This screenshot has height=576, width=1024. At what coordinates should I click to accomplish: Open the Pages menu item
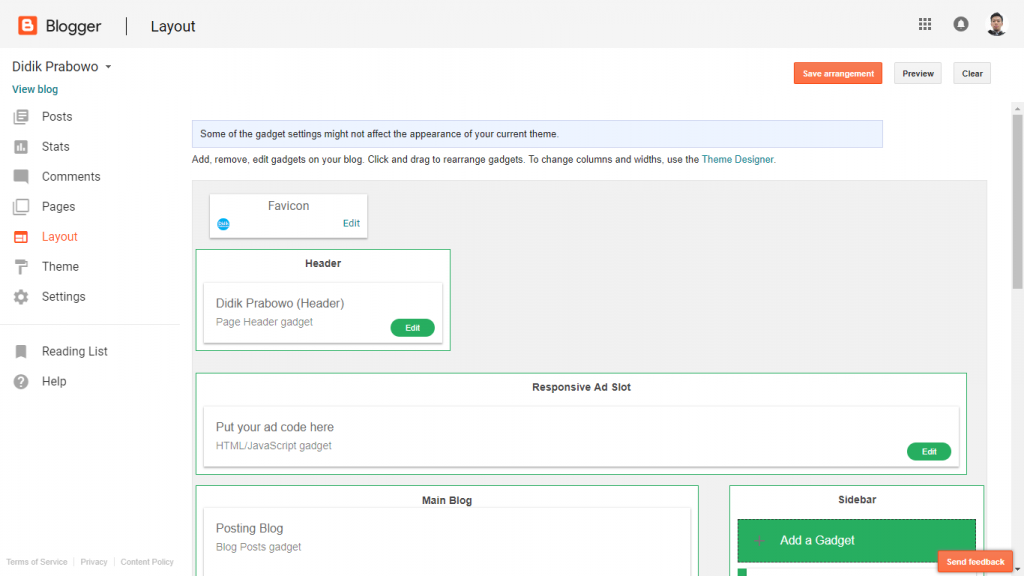[x=58, y=207]
